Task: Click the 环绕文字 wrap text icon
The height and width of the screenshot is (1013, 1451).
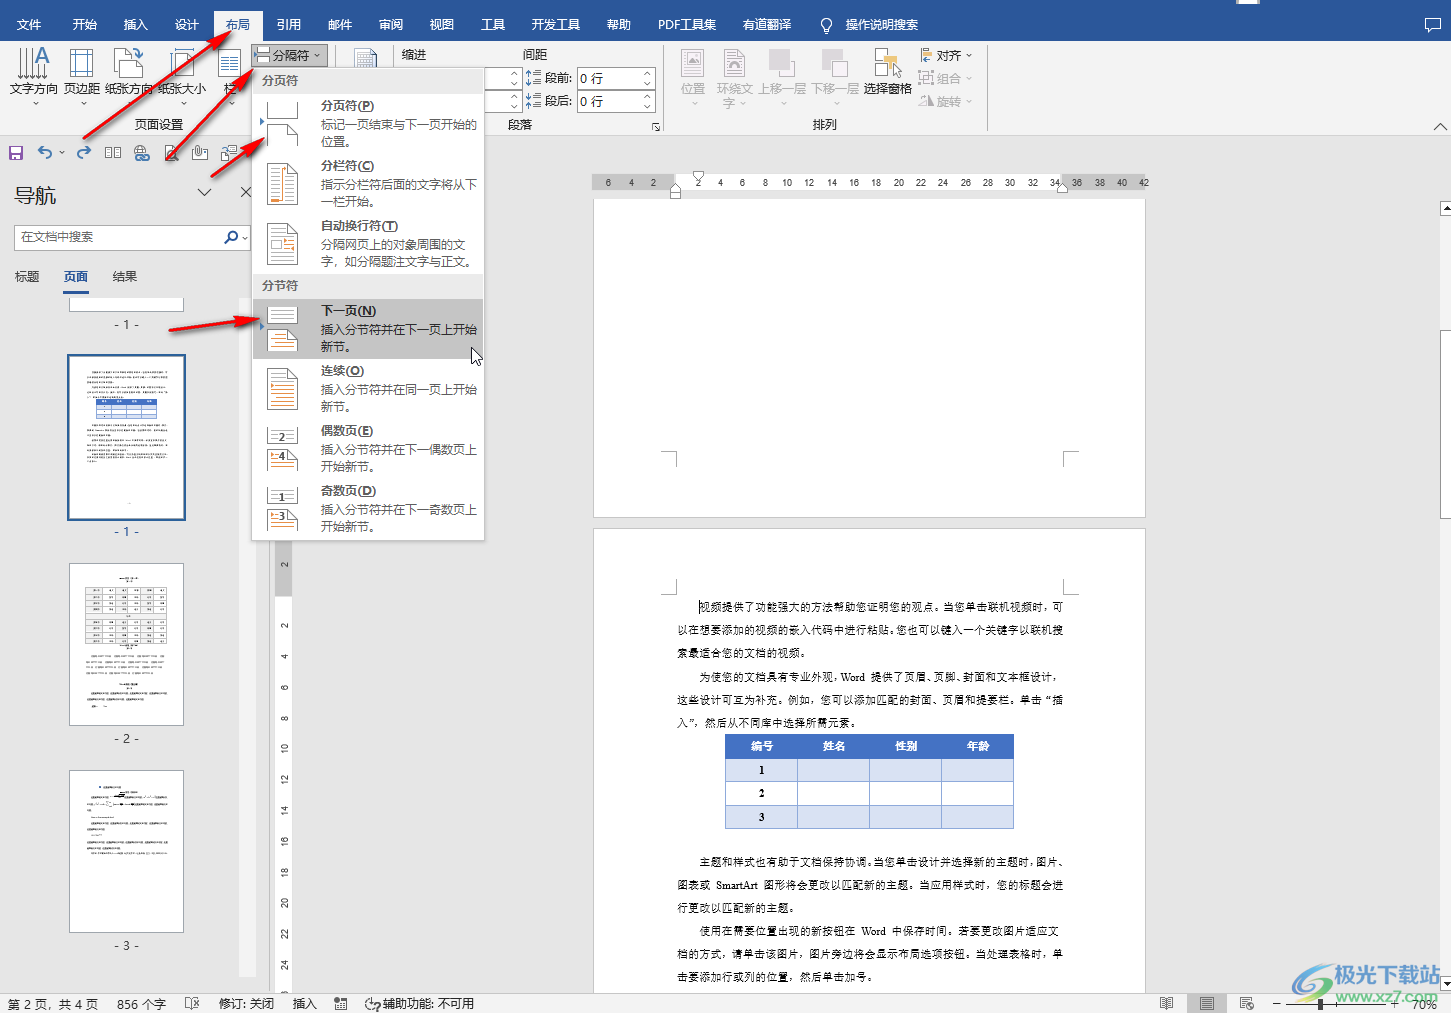Action: 734,76
